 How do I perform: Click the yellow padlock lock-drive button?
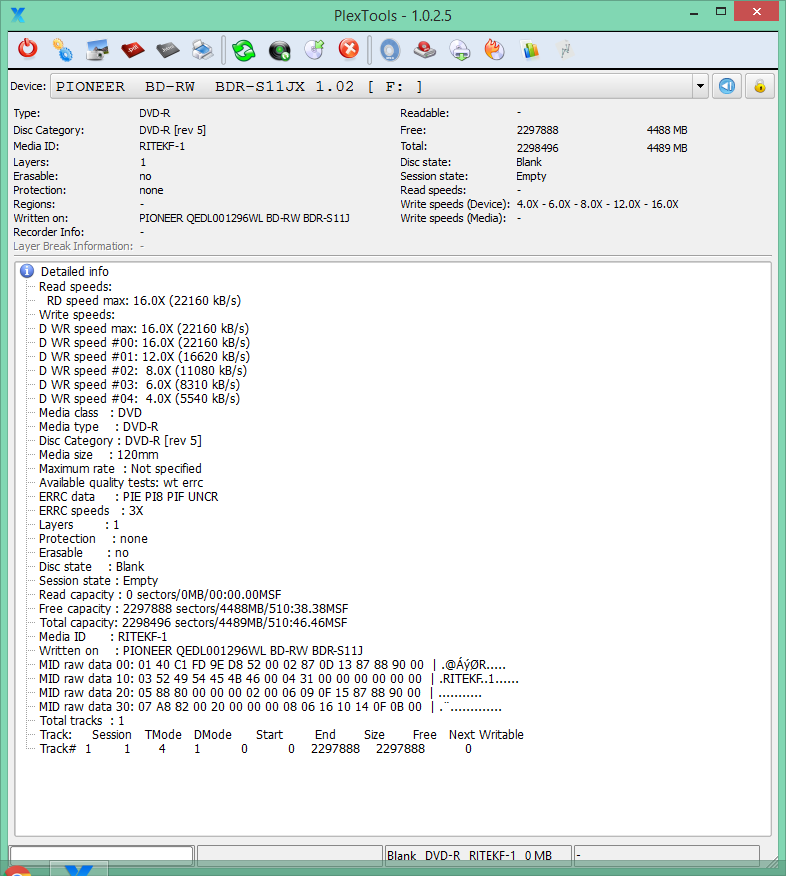pyautogui.click(x=760, y=86)
